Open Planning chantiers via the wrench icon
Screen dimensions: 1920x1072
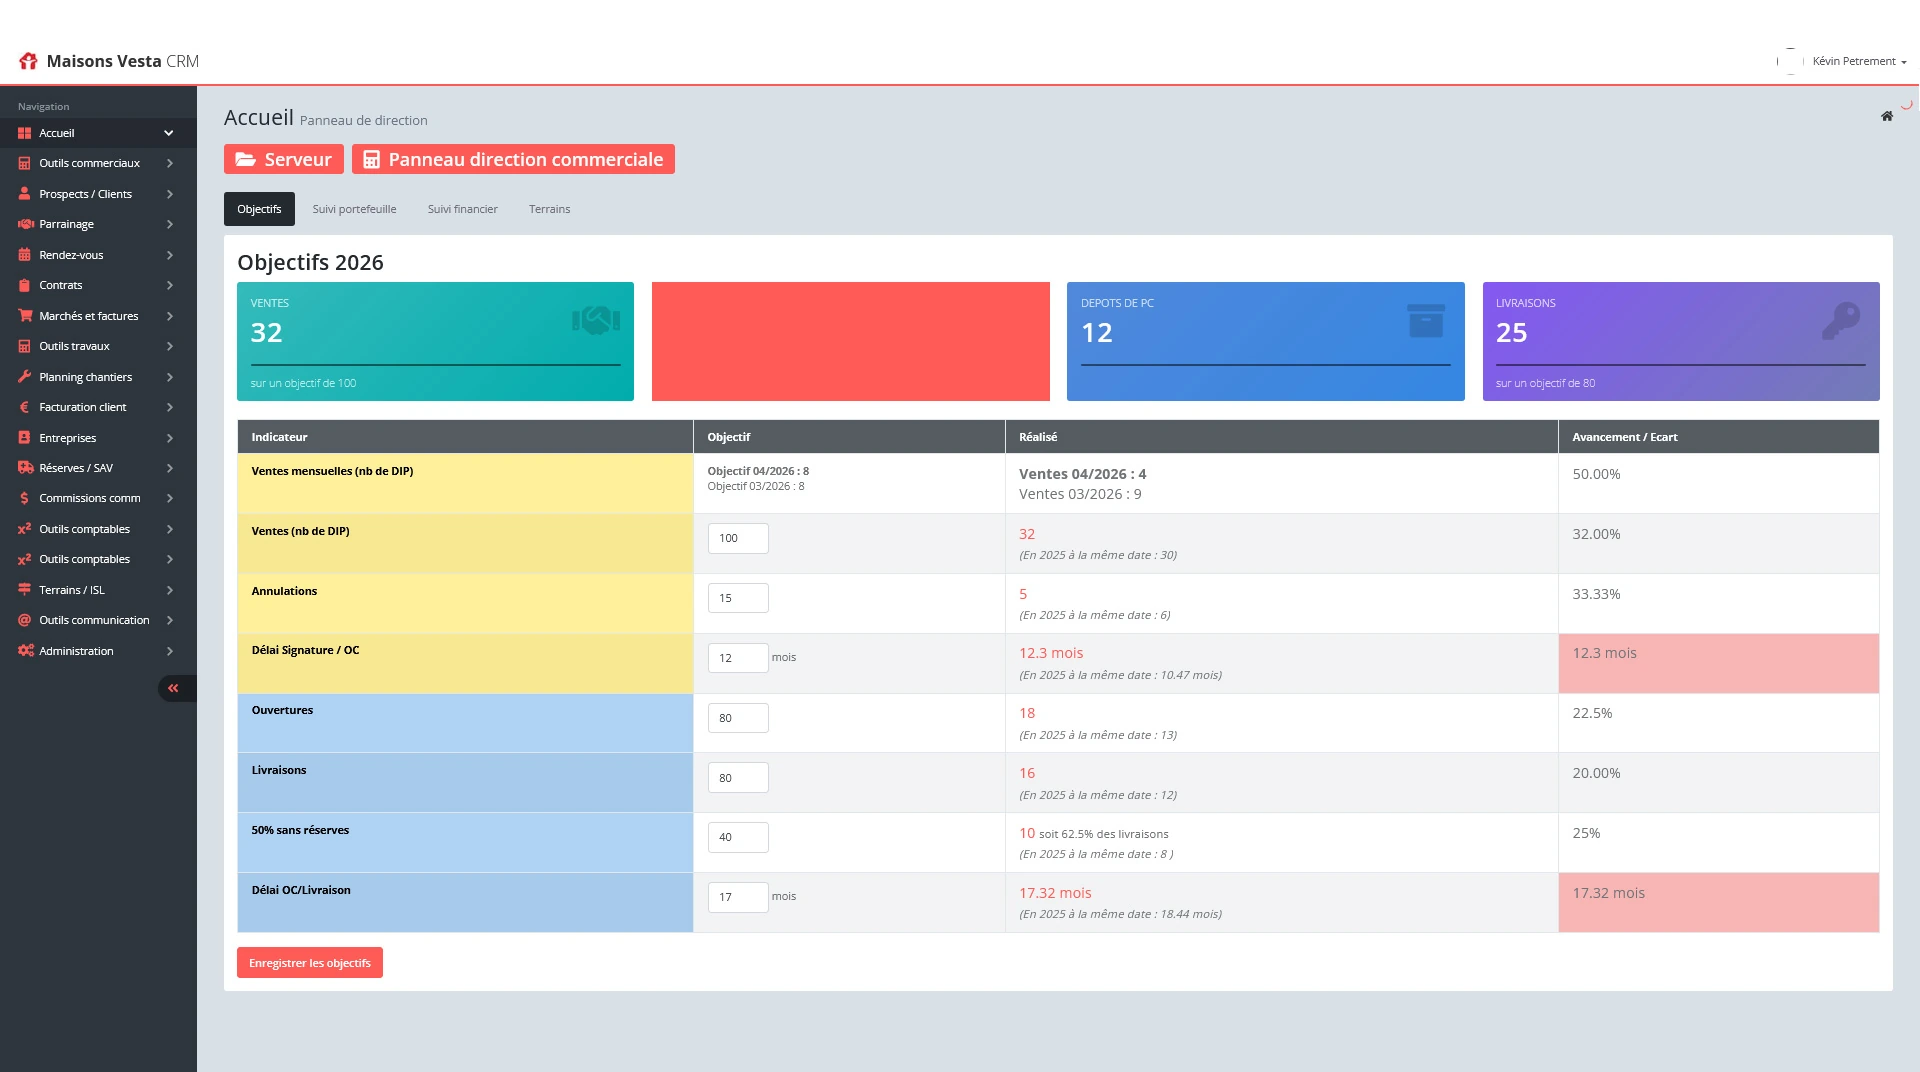click(26, 377)
